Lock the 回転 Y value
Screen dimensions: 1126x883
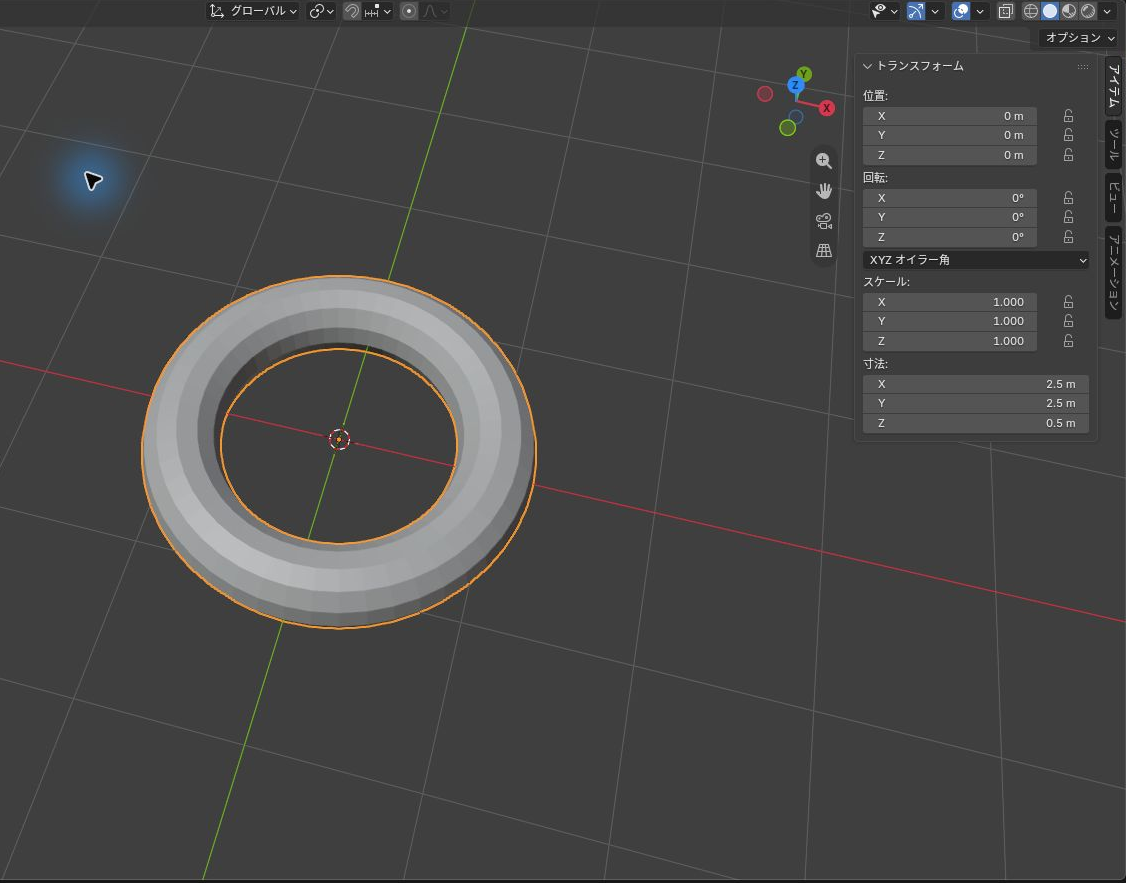pos(1069,218)
